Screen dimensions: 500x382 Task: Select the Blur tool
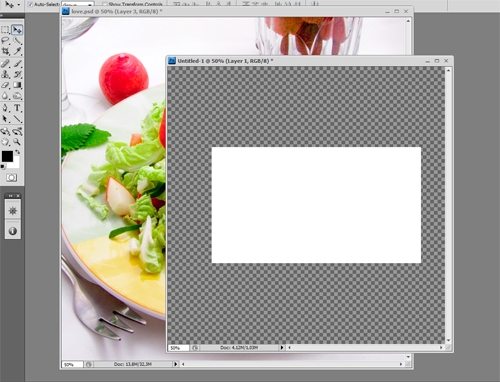(x=5, y=96)
